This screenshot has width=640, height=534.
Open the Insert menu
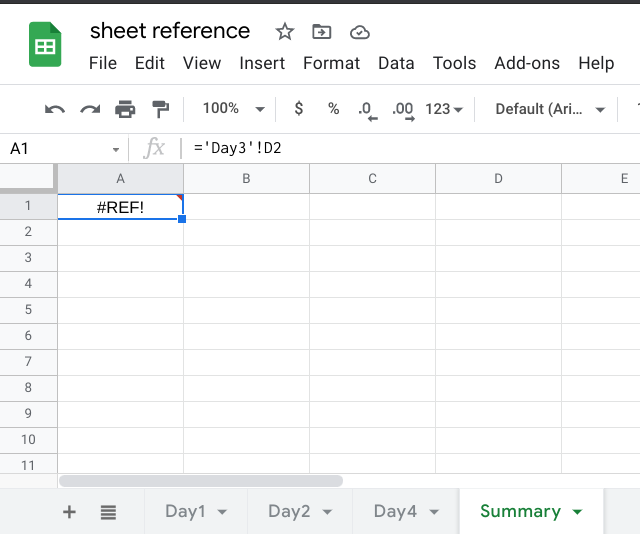click(262, 63)
